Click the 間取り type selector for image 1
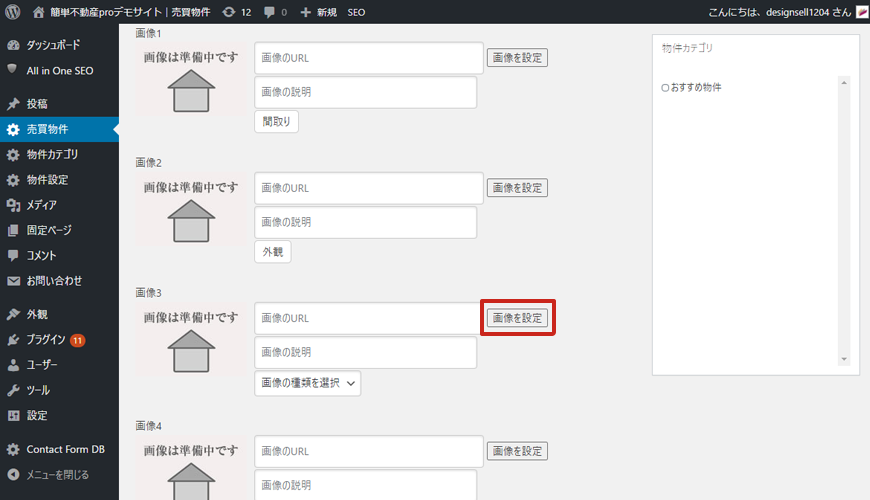870x500 pixels. click(x=276, y=122)
